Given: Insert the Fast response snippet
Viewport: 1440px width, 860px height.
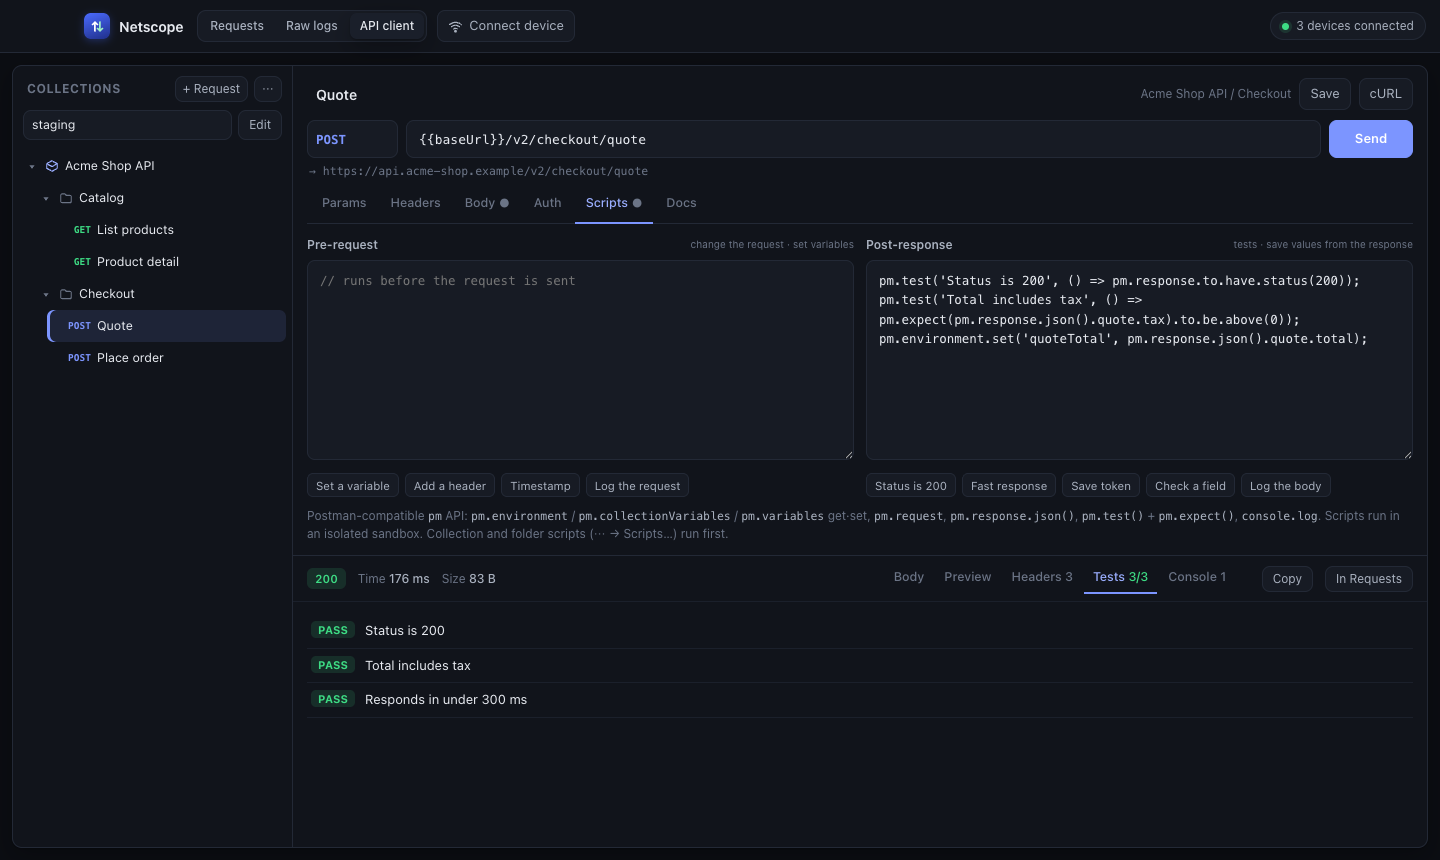Looking at the screenshot, I should (x=1009, y=486).
